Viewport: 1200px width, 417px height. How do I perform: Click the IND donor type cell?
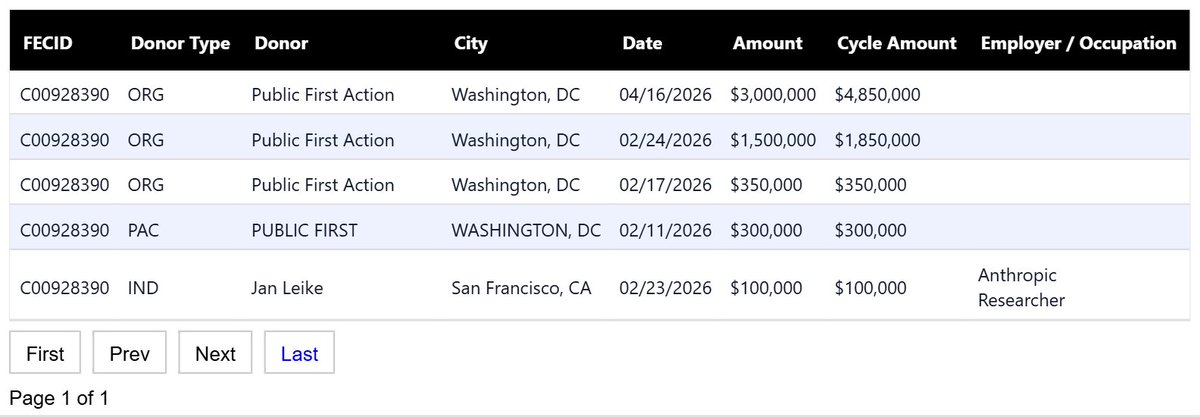pos(143,288)
